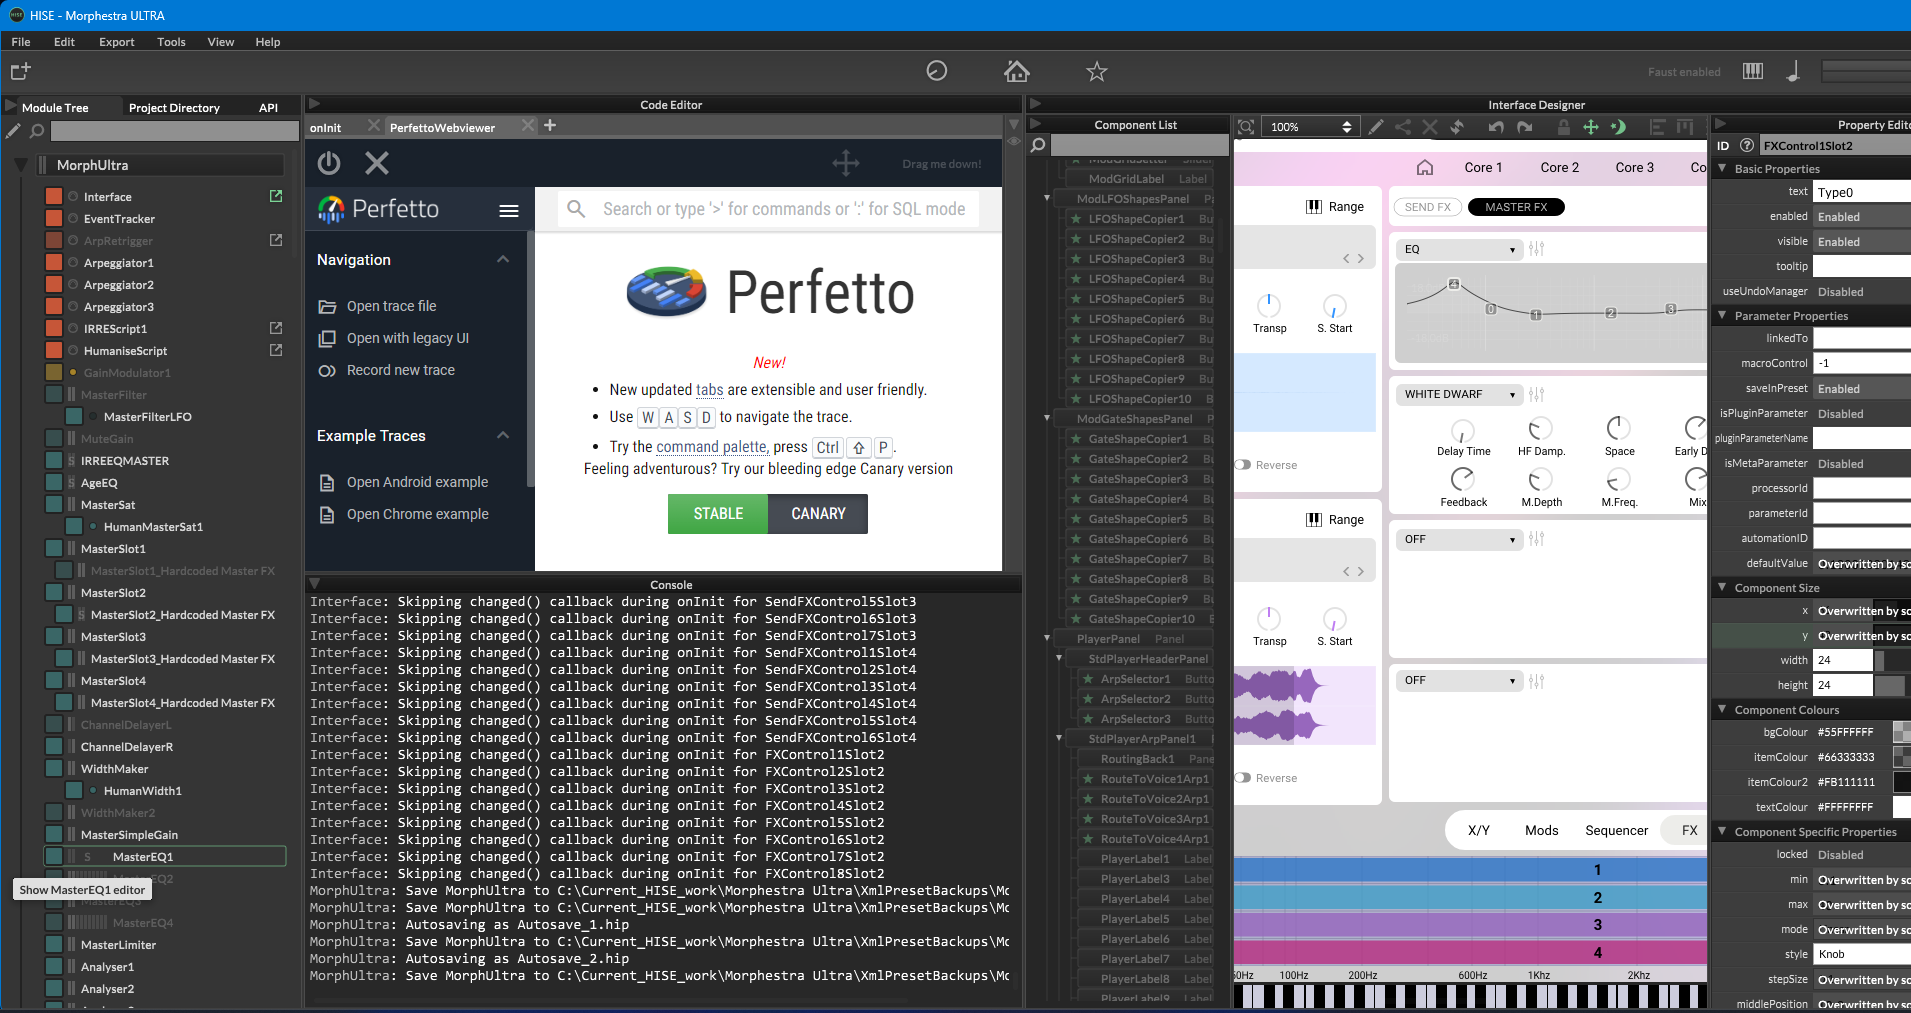The height and width of the screenshot is (1013, 1911).
Task: Click the EQ slider settings icon
Action: pyautogui.click(x=1537, y=249)
